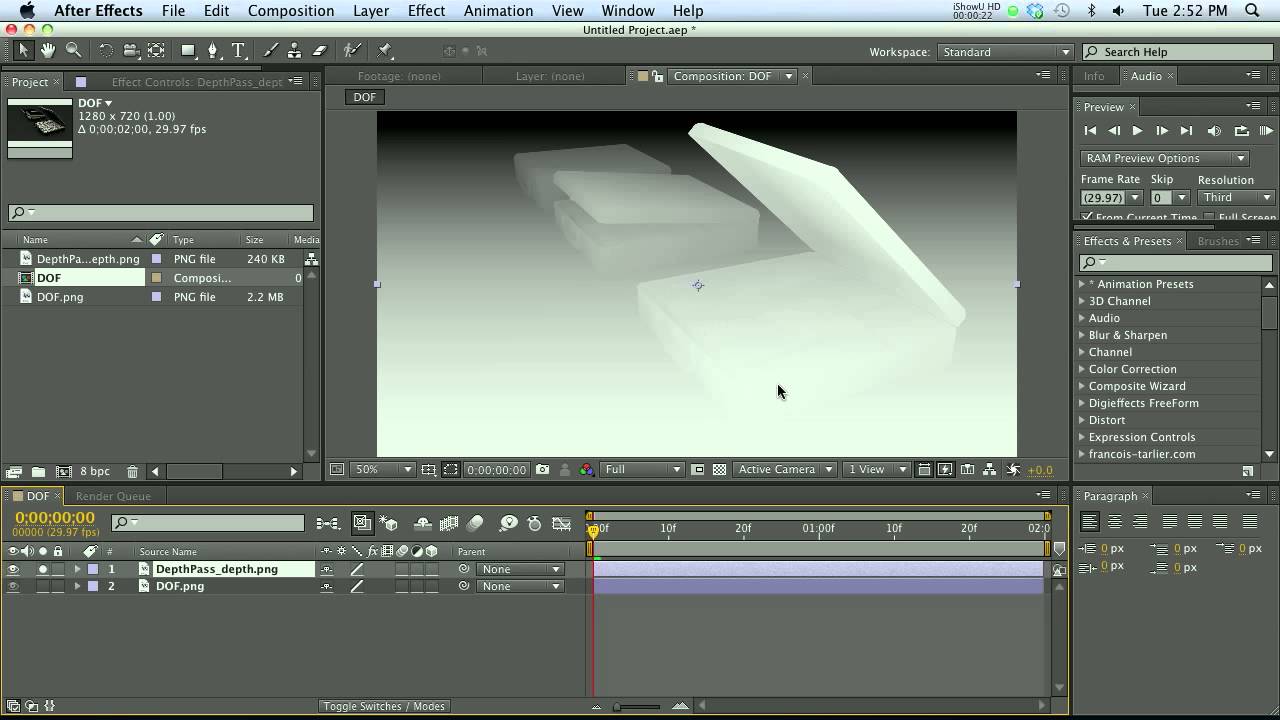
Task: Switch to the Info panel tab
Action: [x=1094, y=76]
